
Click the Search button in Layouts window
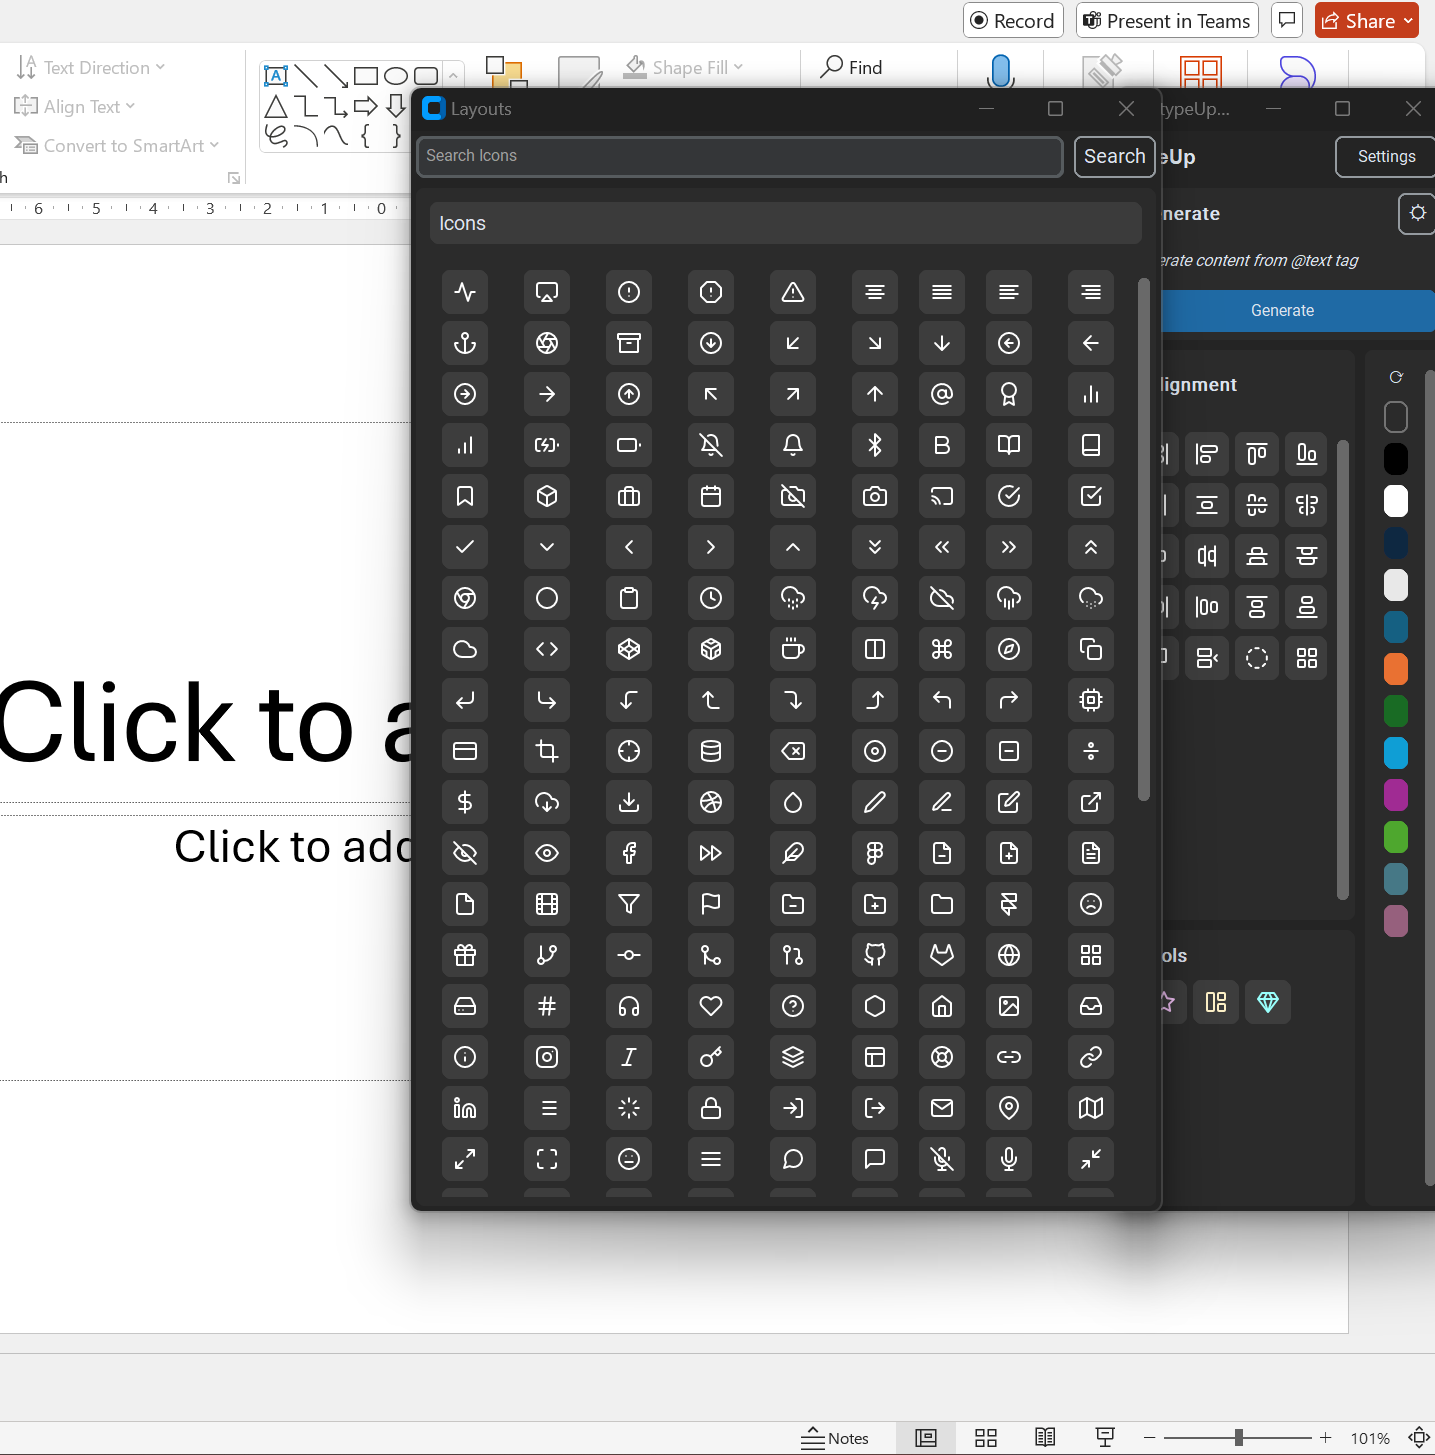click(1115, 156)
